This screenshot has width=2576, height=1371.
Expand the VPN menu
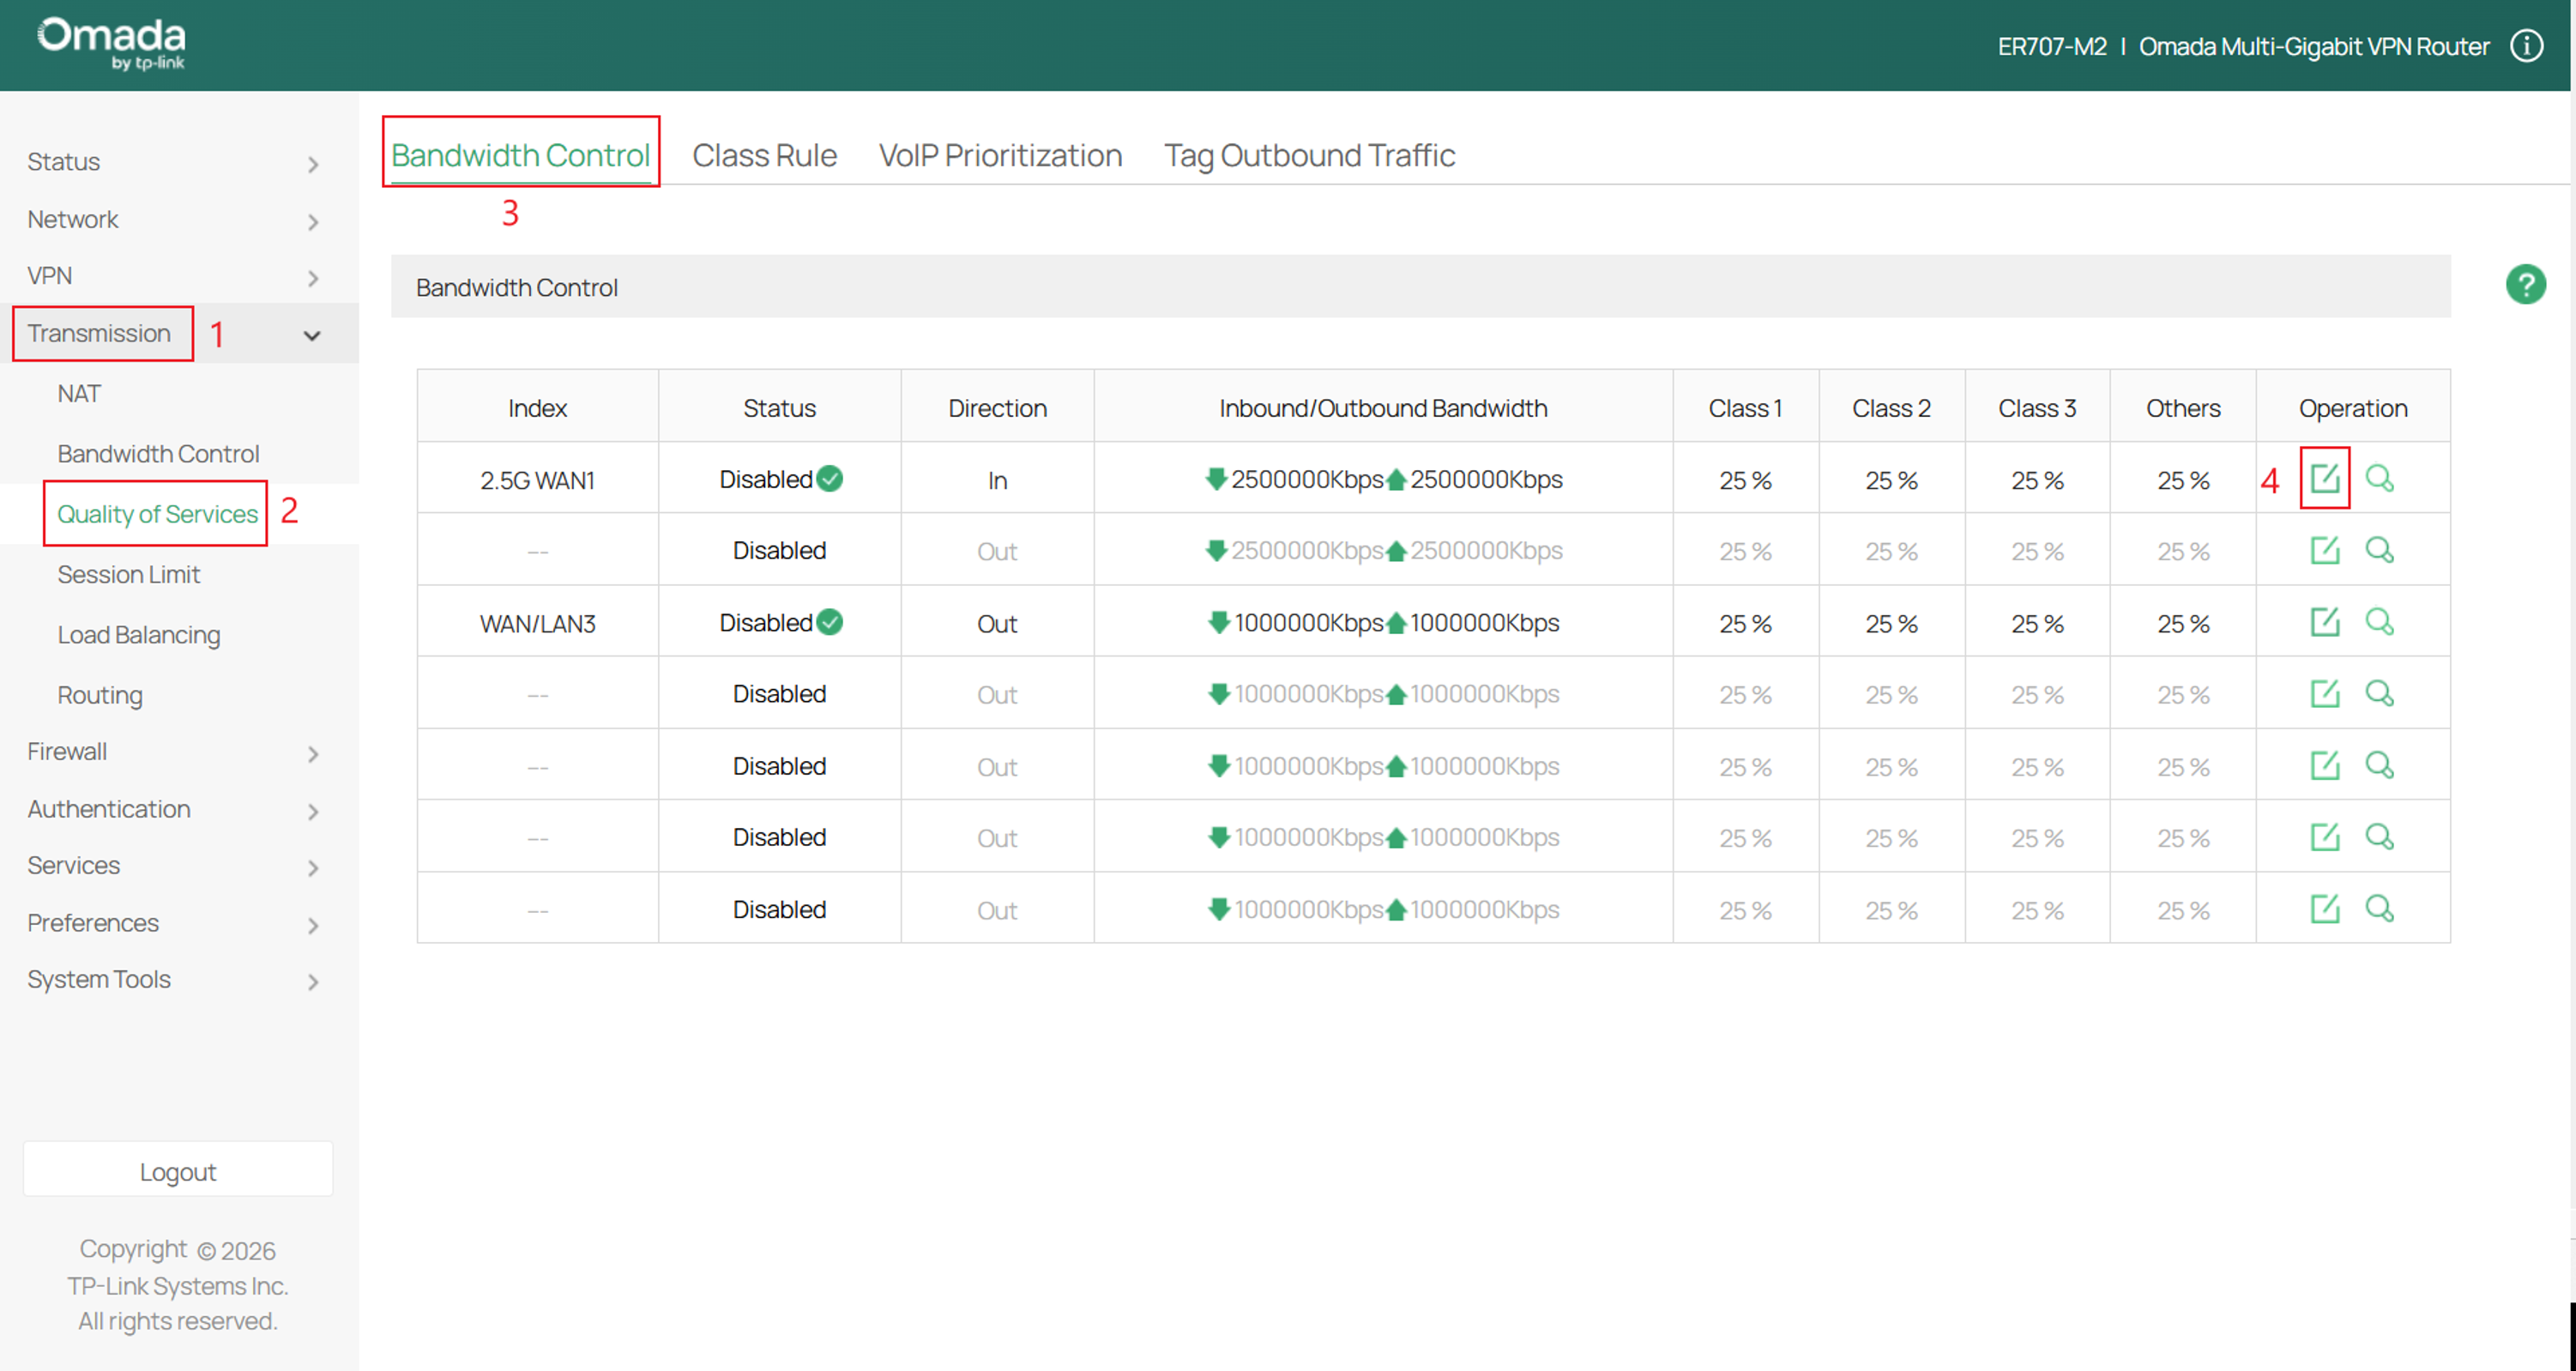178,276
